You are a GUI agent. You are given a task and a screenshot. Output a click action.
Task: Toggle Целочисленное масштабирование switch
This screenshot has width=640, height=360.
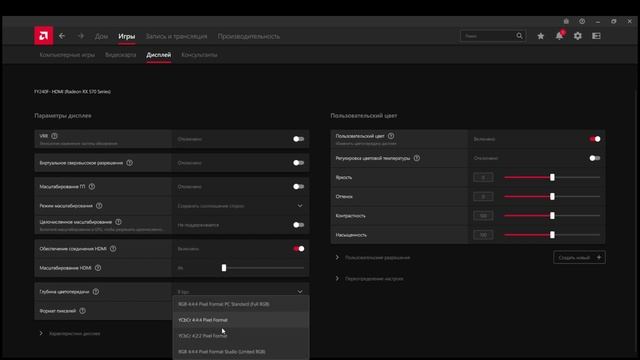(x=298, y=225)
